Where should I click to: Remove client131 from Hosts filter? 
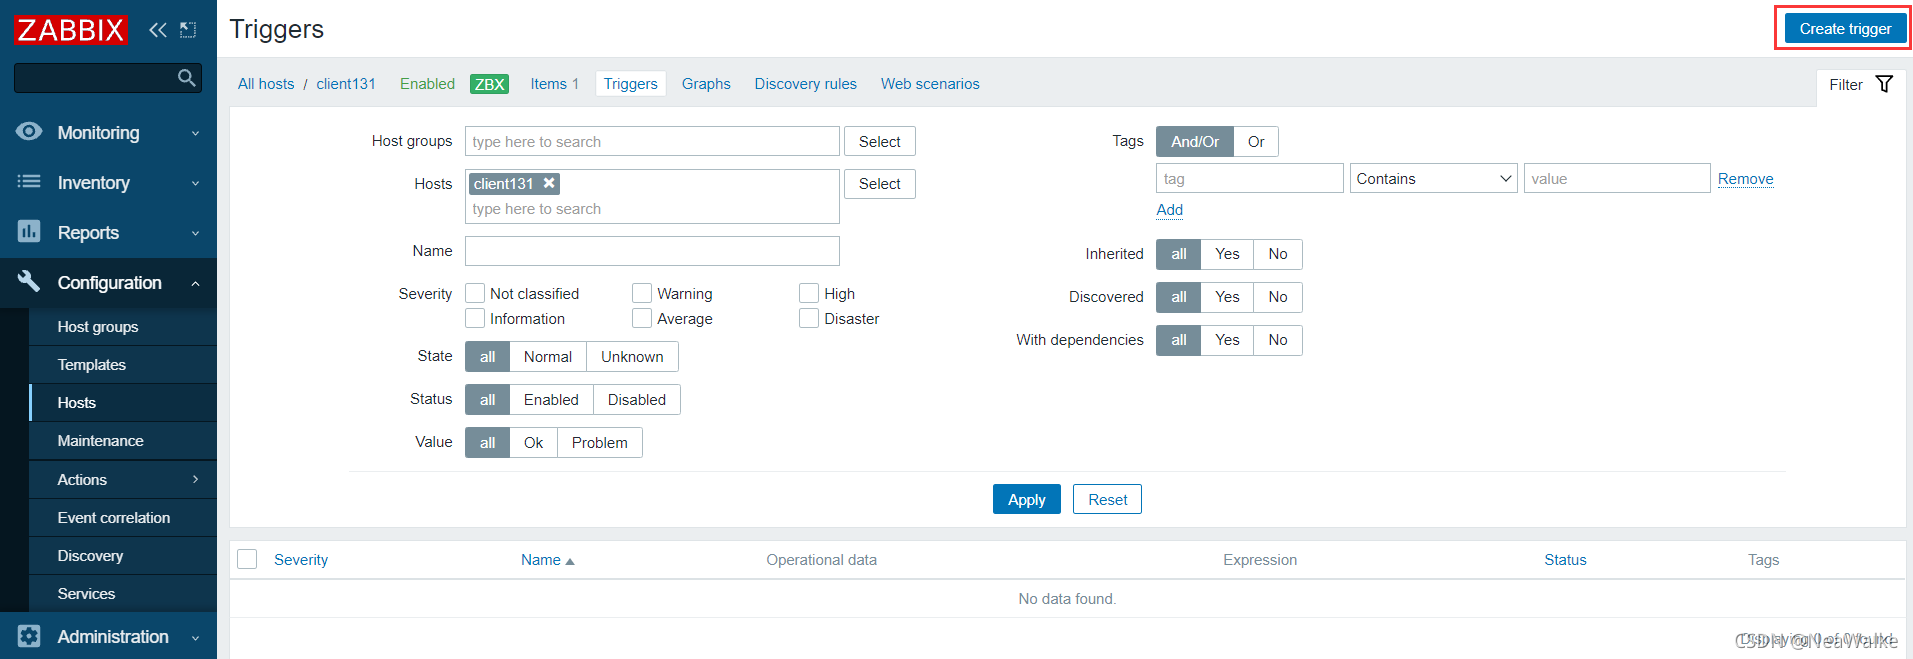[x=549, y=183]
